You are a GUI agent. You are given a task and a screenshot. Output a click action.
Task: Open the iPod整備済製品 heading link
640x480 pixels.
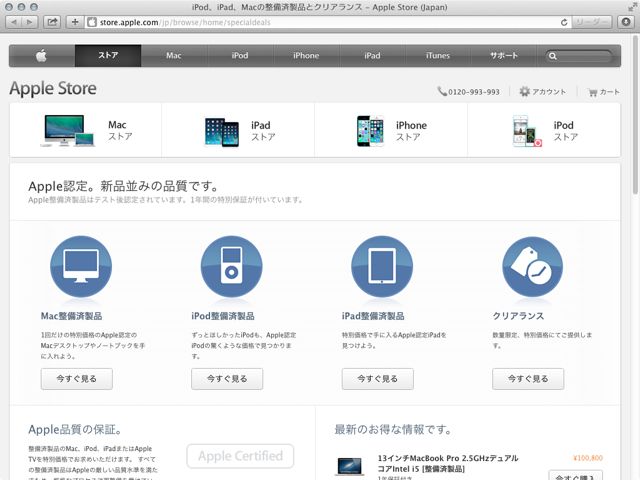click(x=223, y=316)
